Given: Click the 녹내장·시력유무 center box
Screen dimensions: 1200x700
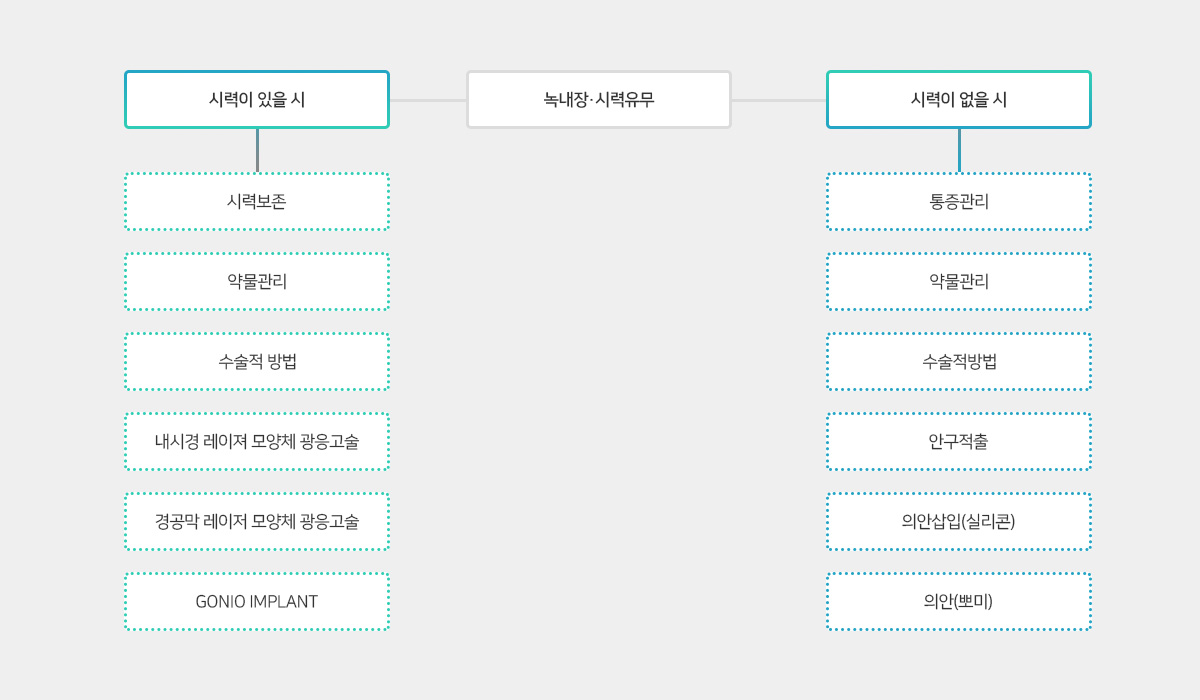Looking at the screenshot, I should coord(599,99).
